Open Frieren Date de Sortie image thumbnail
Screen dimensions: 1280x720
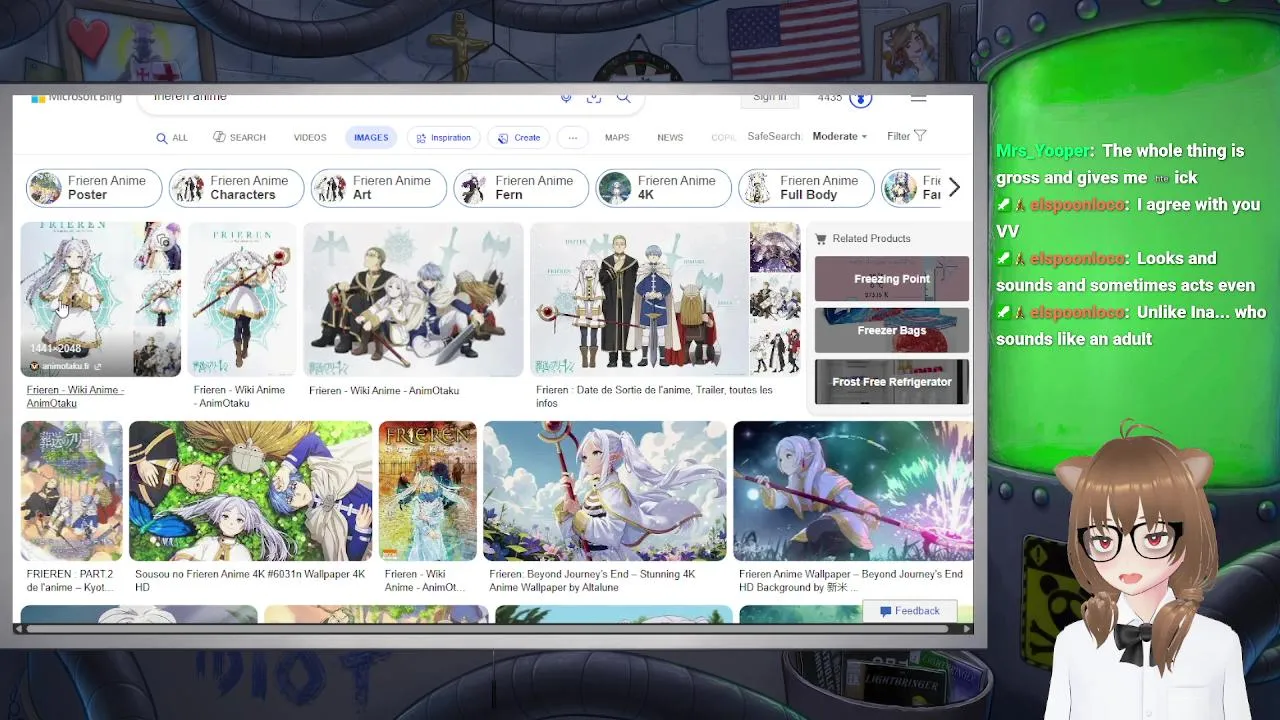(x=639, y=299)
